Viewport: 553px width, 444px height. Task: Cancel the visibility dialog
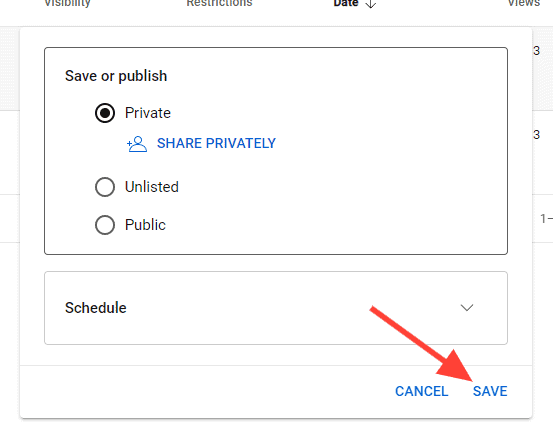coord(421,391)
